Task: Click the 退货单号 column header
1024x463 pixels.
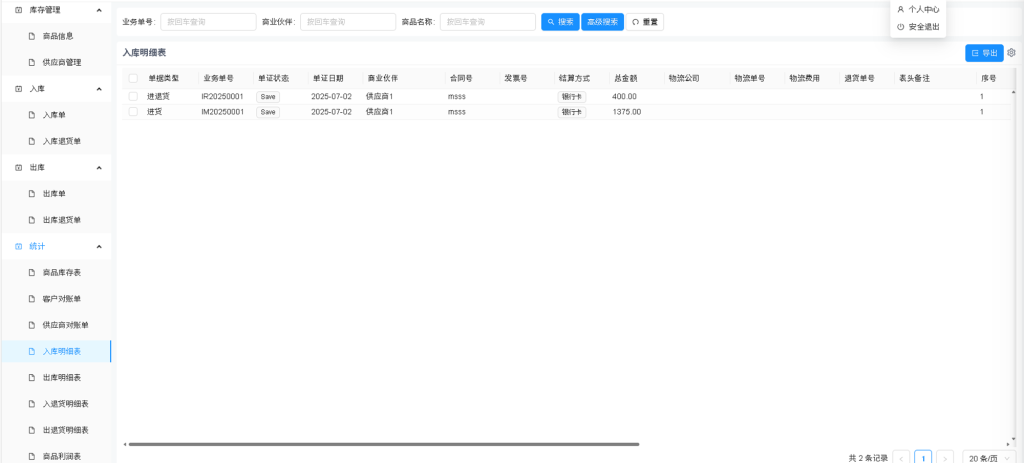Action: coord(859,78)
